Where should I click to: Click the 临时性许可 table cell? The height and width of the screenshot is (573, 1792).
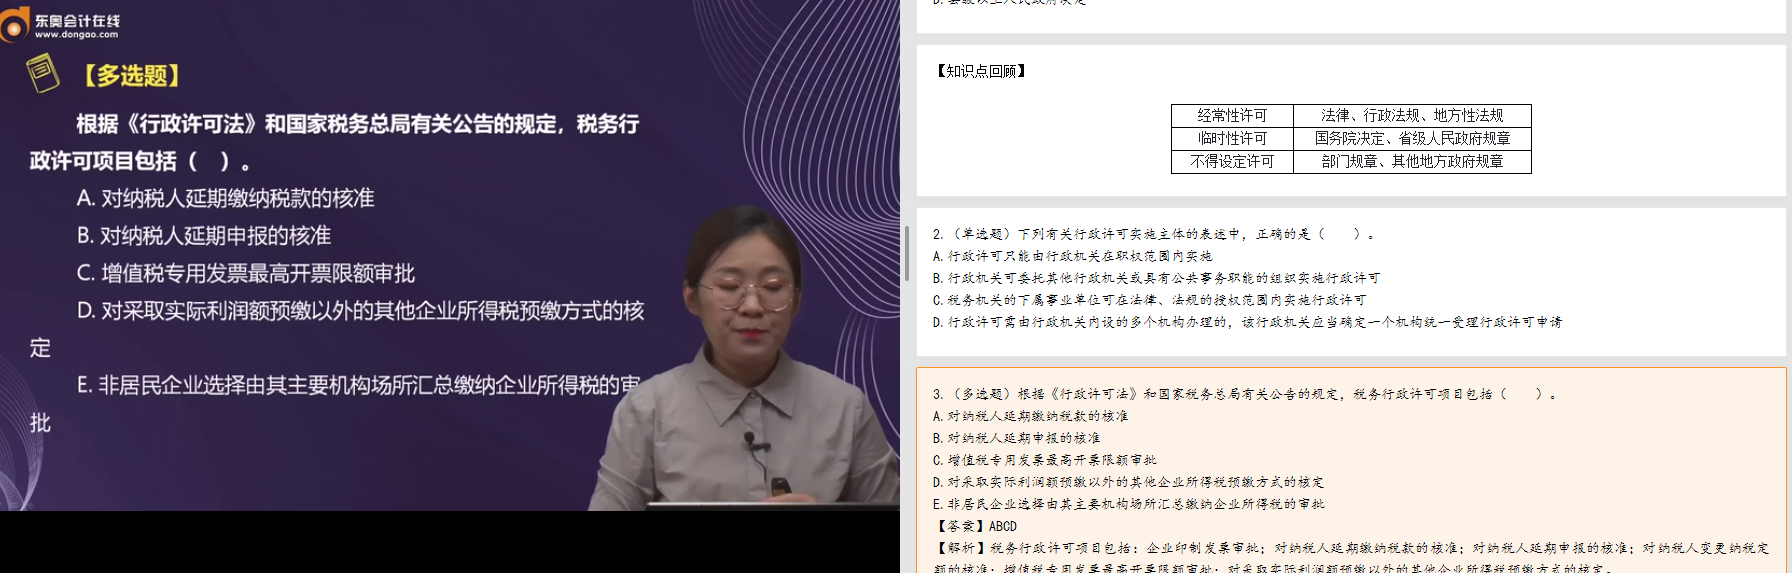[1232, 139]
